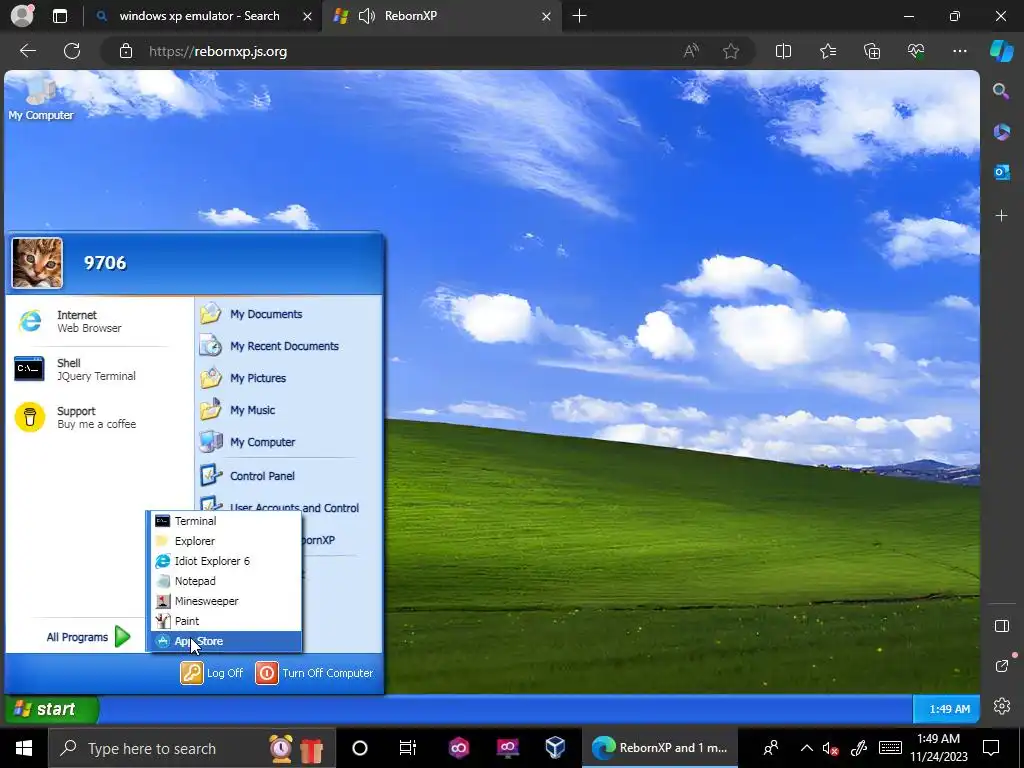Go back in the browser
Screen dimensions: 1024x768
[x=27, y=52]
